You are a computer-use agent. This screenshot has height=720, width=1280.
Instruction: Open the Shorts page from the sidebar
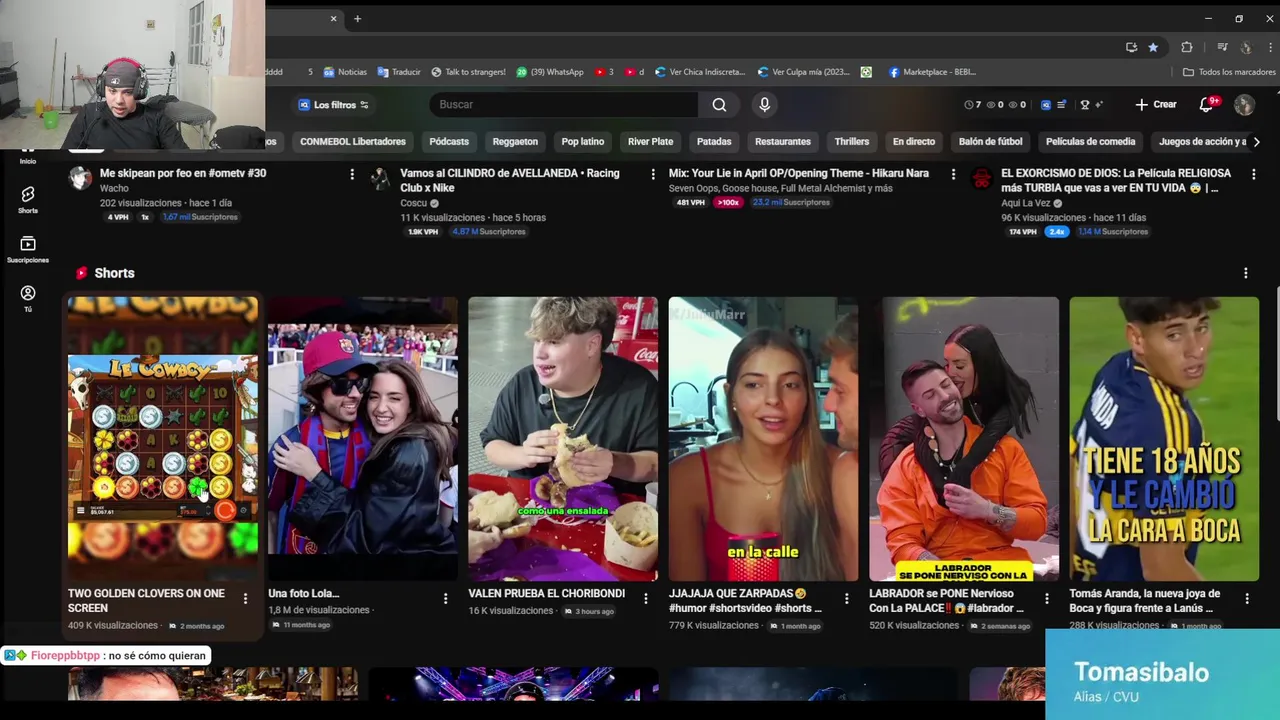(28, 200)
